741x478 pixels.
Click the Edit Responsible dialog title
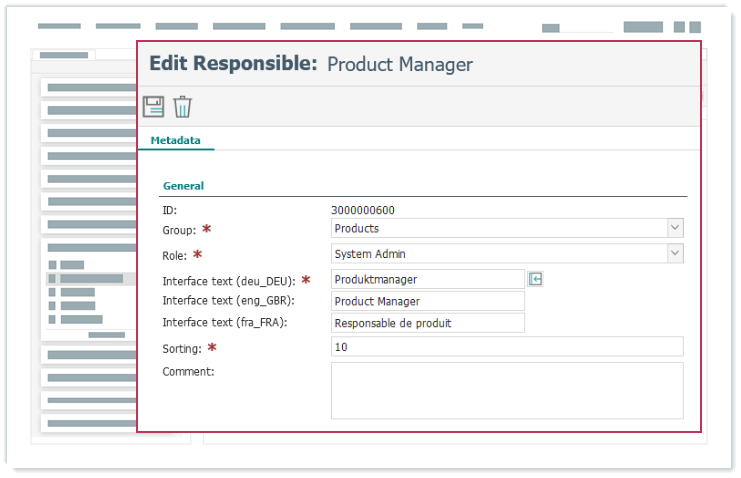[310, 64]
